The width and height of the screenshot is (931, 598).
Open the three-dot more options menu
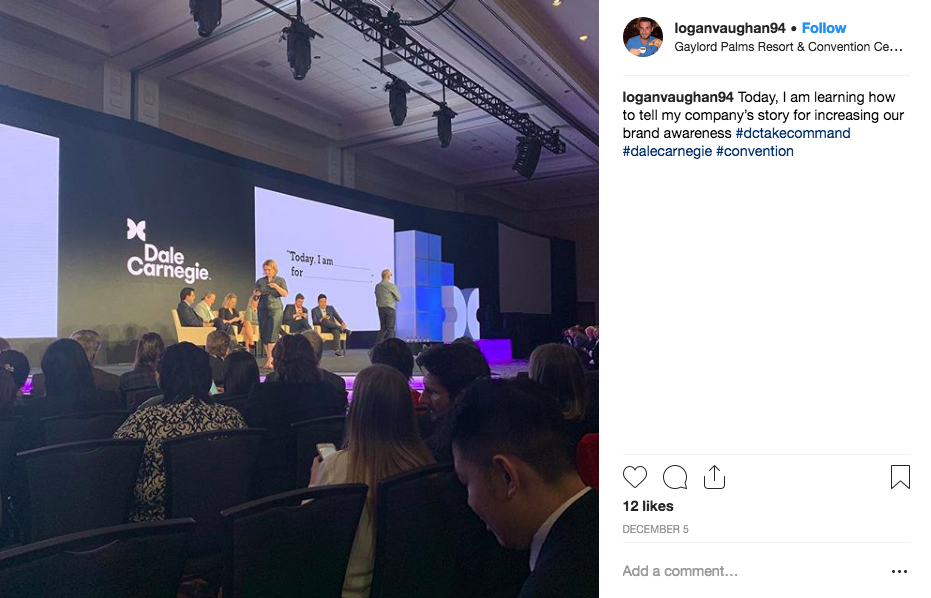(899, 571)
